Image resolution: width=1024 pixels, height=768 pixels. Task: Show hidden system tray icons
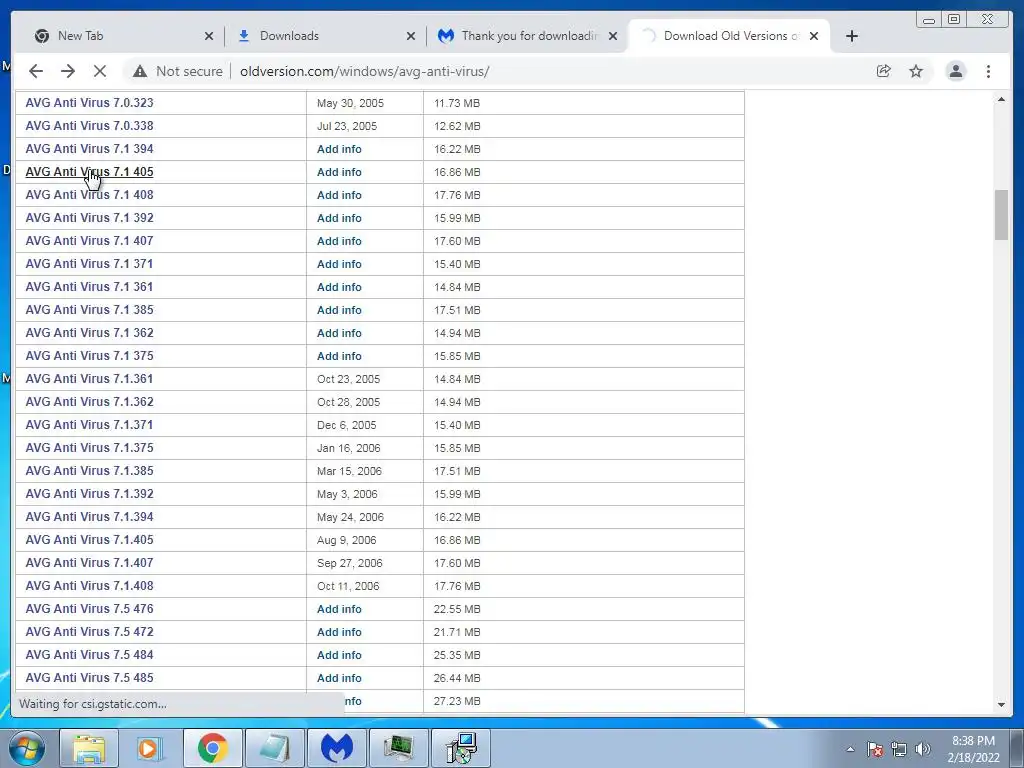pyautogui.click(x=850, y=749)
